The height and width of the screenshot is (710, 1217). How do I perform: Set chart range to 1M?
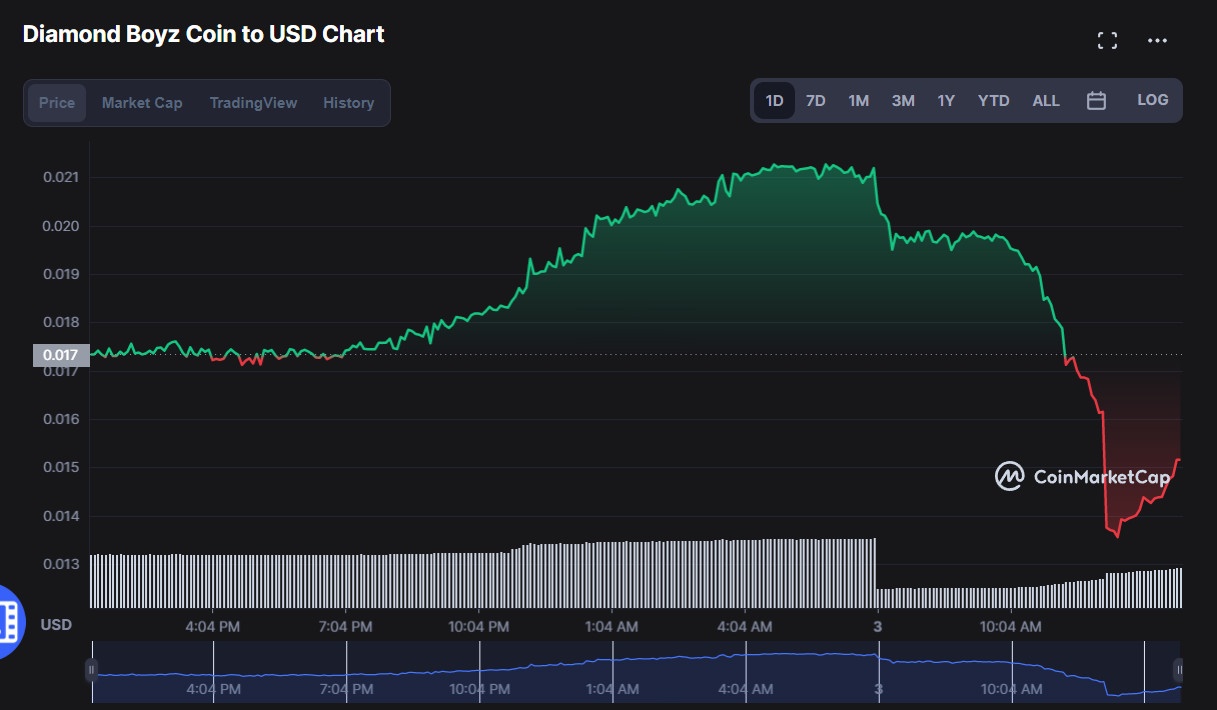[858, 101]
